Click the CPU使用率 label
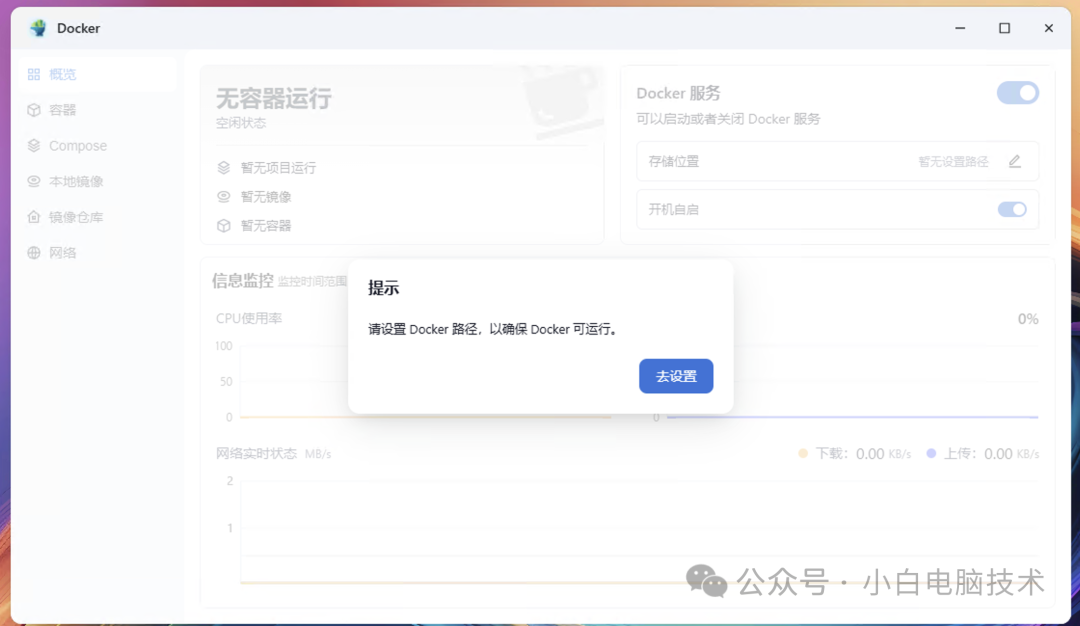This screenshot has height=626, width=1080. 249,318
